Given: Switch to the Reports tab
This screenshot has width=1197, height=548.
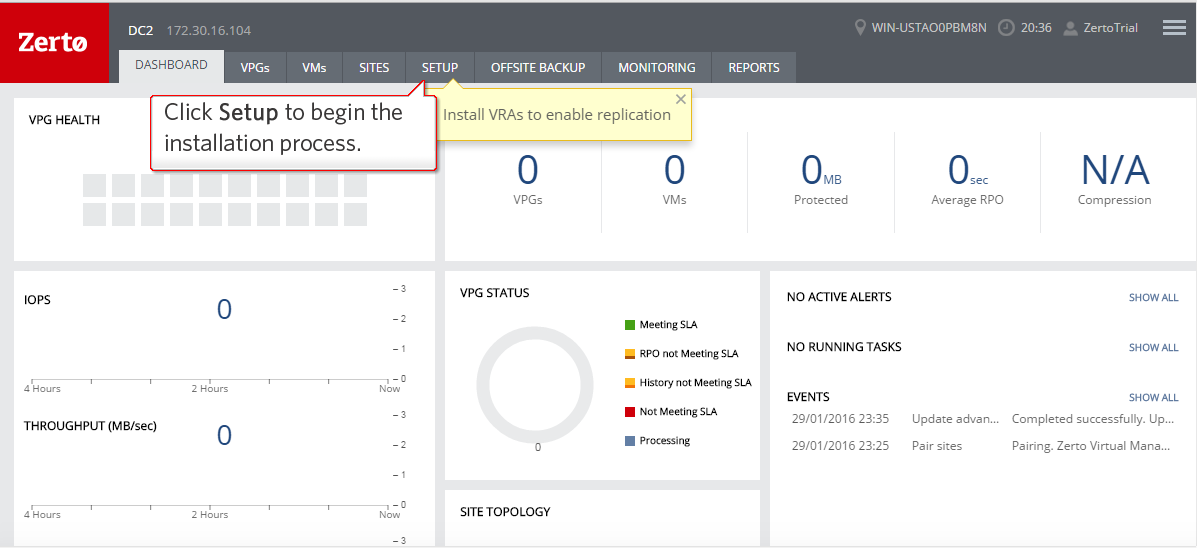Looking at the screenshot, I should (x=754, y=68).
